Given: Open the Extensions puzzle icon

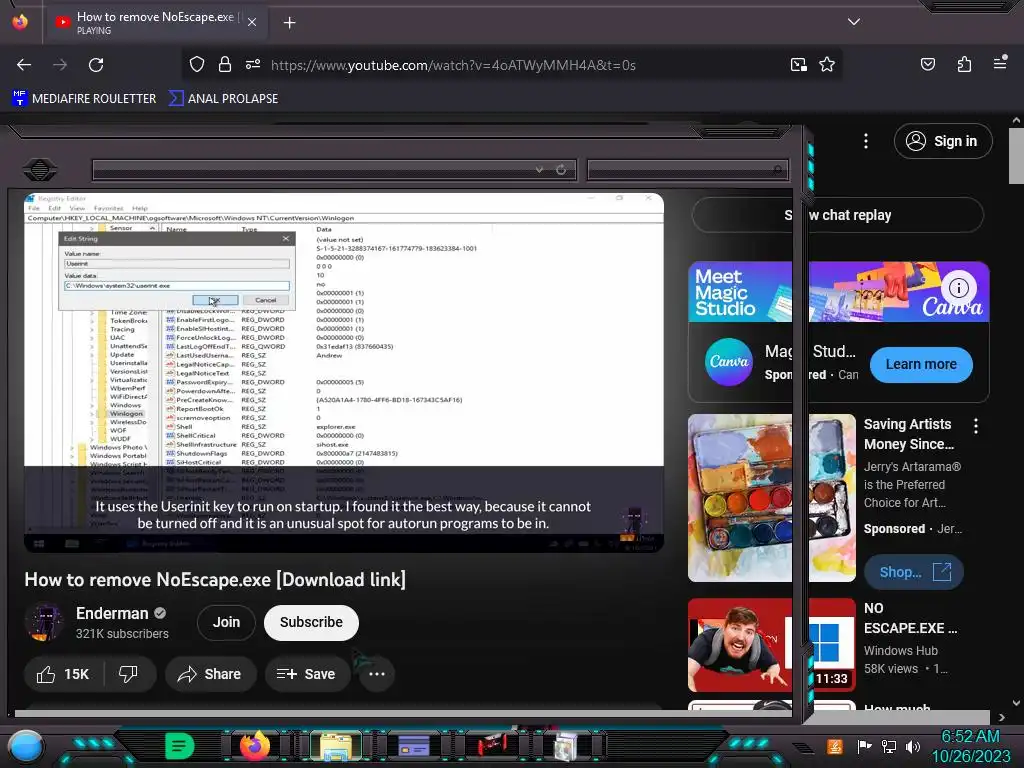Looking at the screenshot, I should coord(964,64).
